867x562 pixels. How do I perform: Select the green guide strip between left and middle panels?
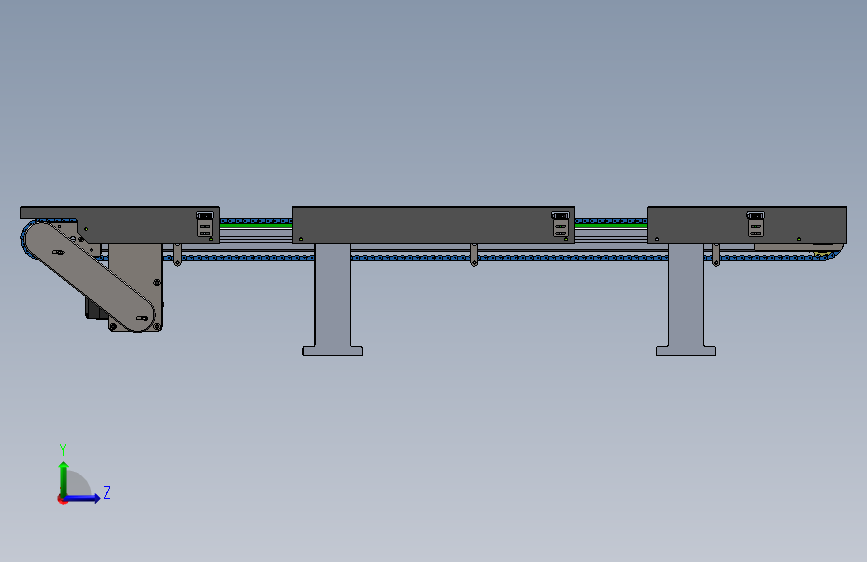tap(256, 225)
